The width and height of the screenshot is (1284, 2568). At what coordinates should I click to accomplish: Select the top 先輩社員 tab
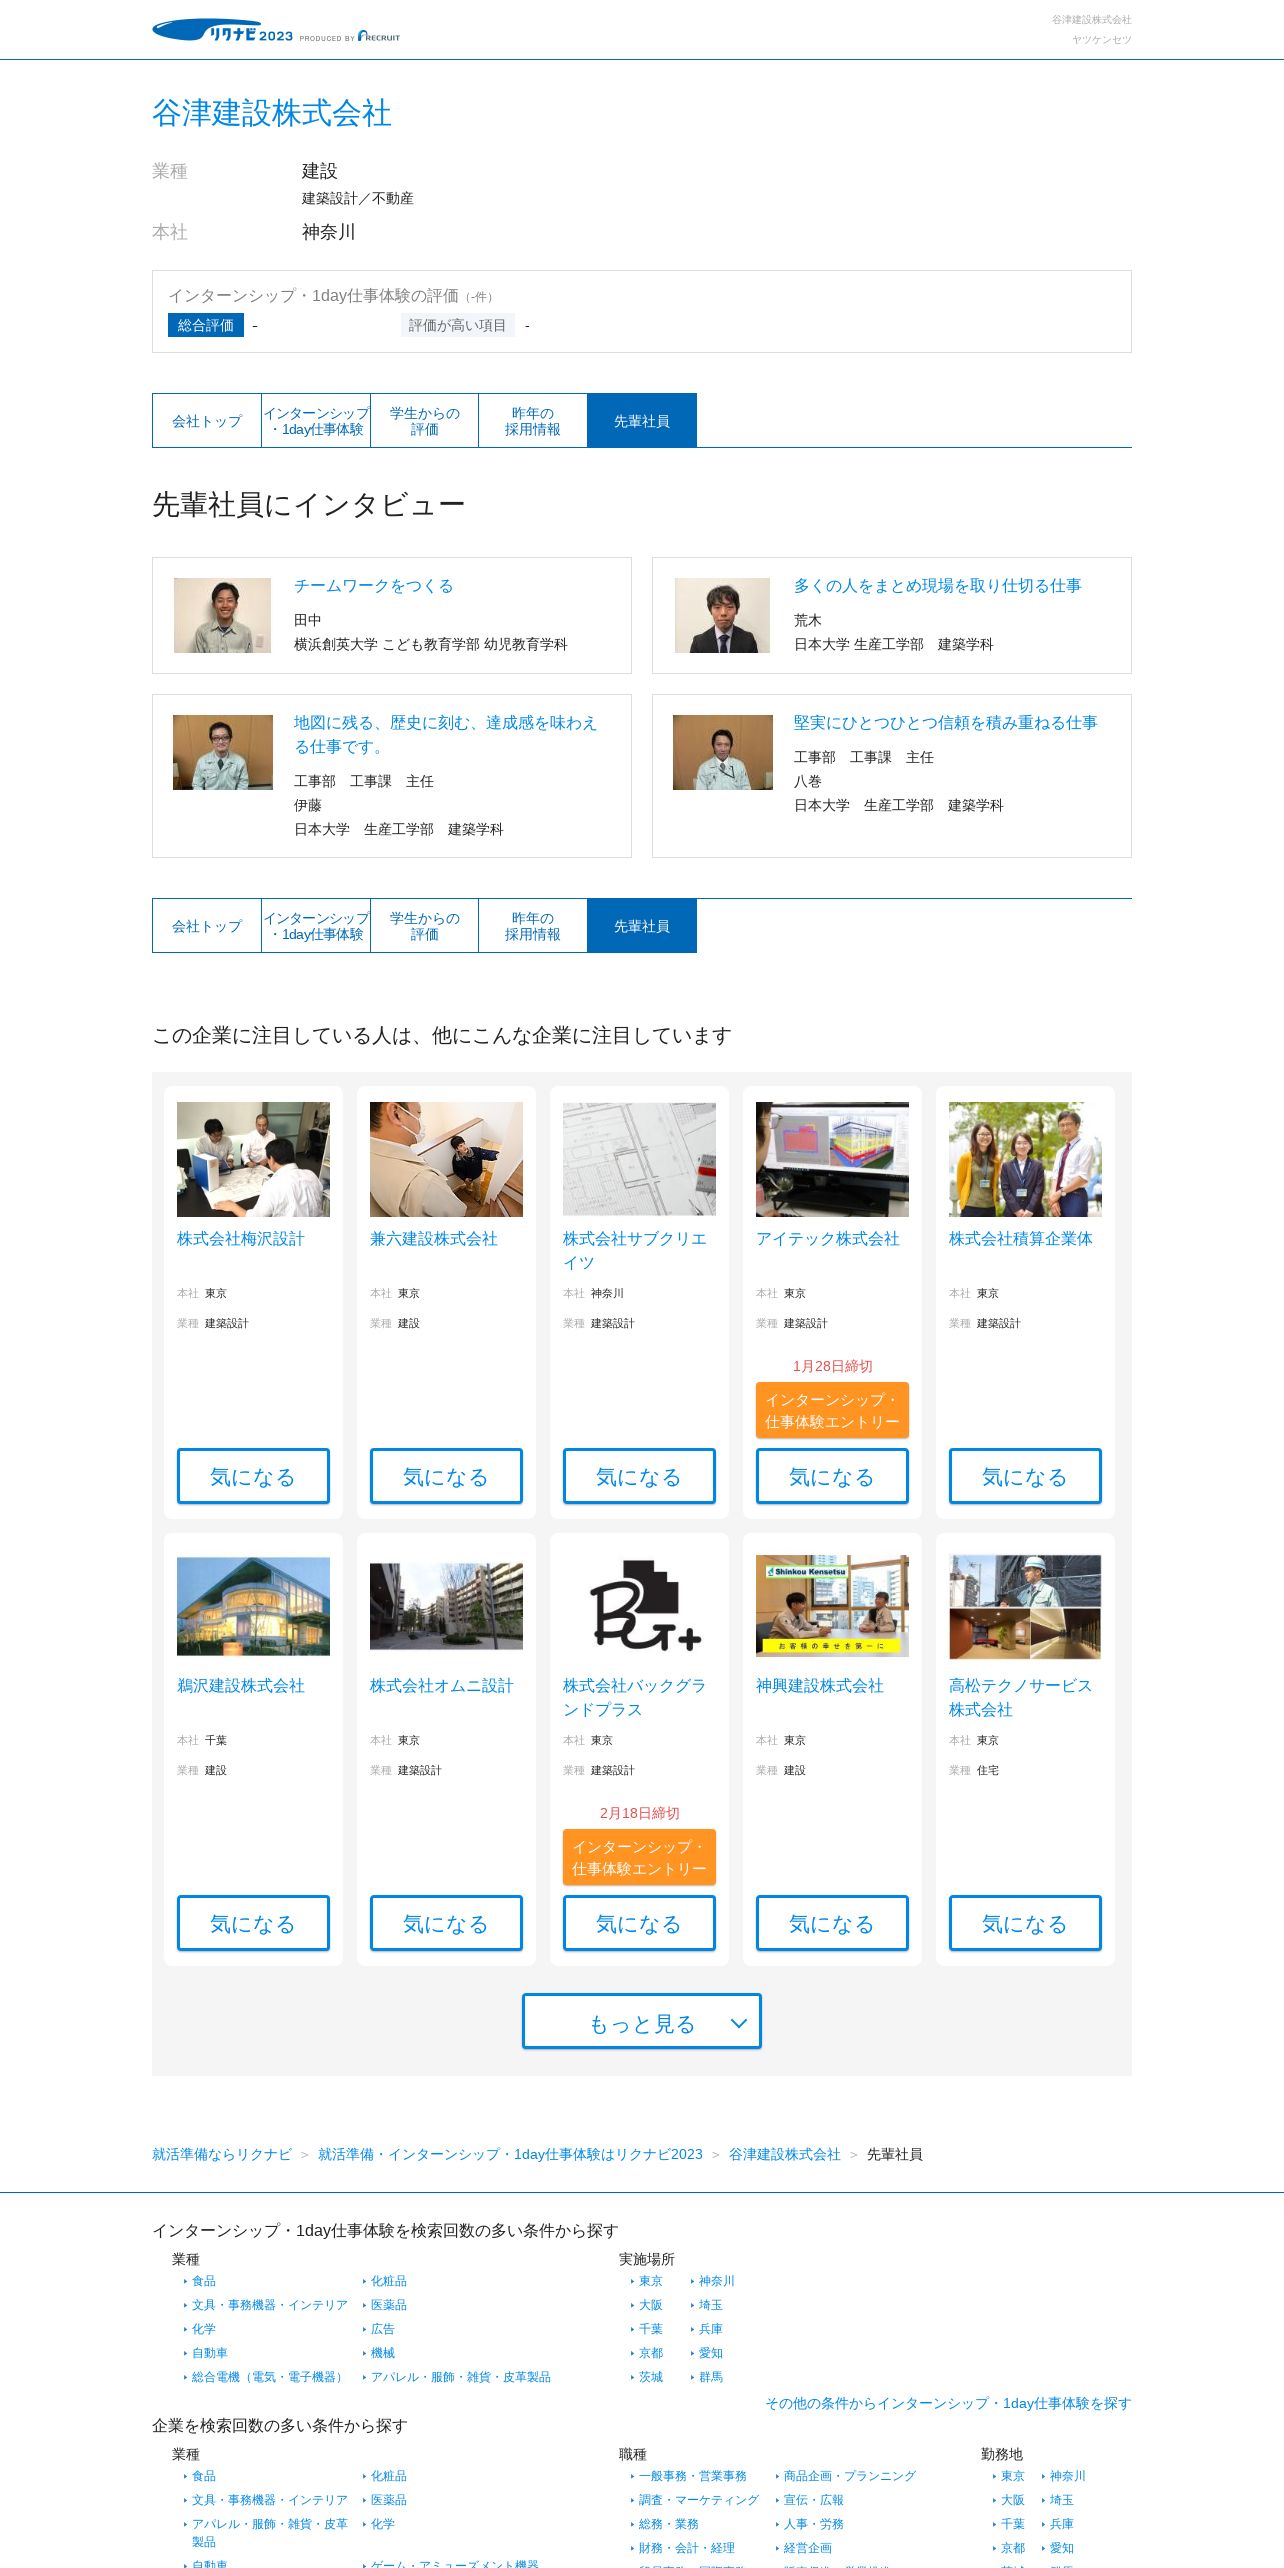(x=642, y=421)
